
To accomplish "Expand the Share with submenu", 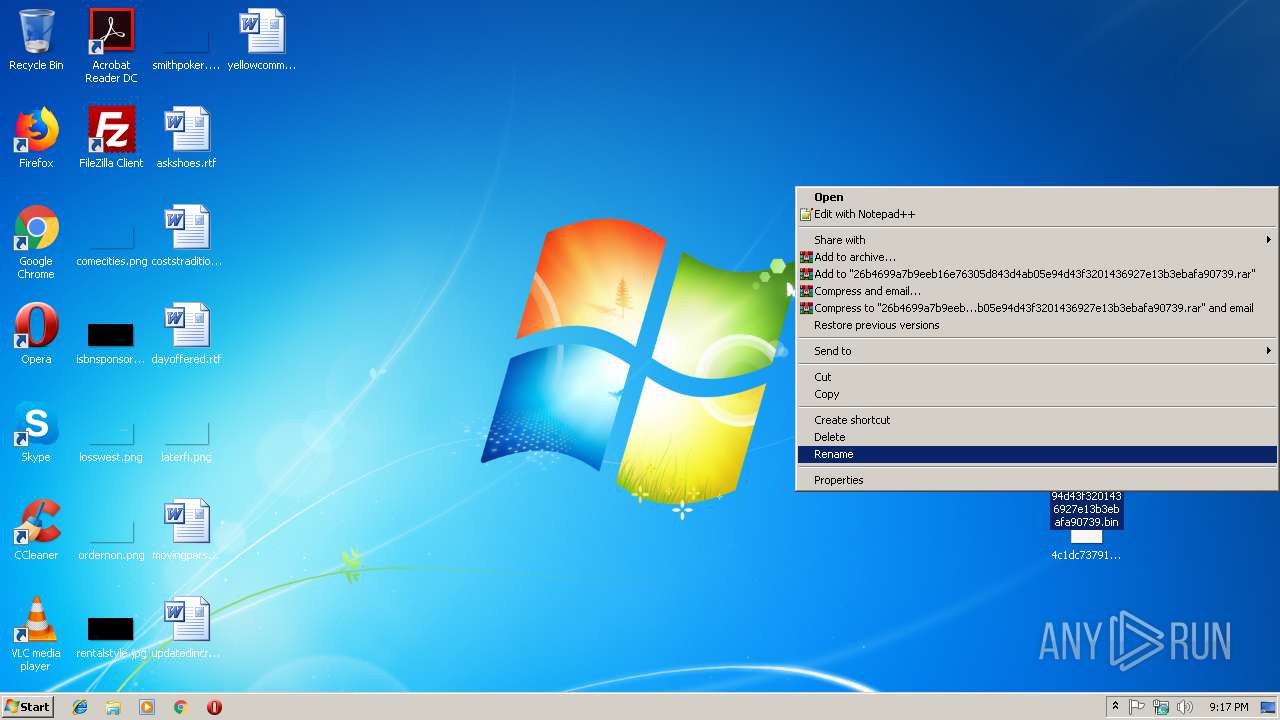I will tap(1037, 240).
